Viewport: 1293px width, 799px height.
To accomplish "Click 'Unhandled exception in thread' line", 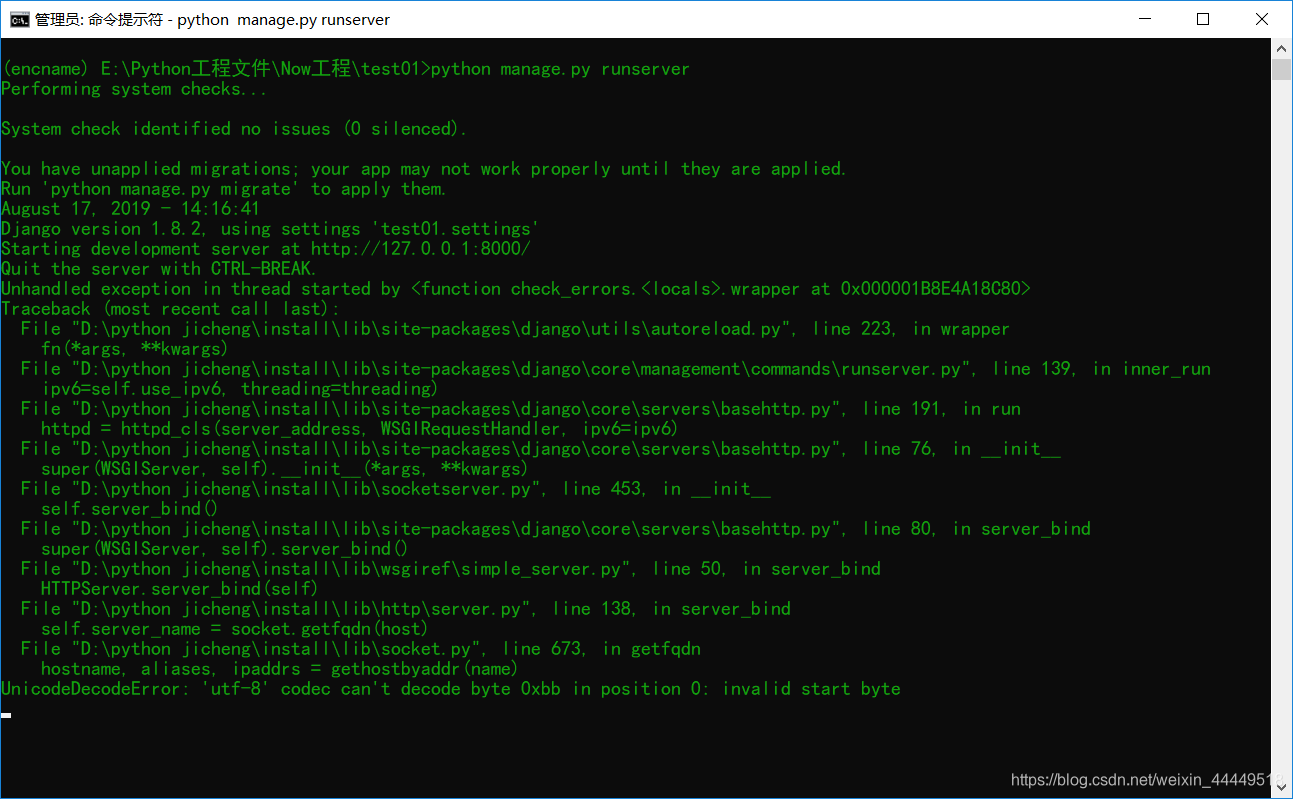I will [516, 289].
